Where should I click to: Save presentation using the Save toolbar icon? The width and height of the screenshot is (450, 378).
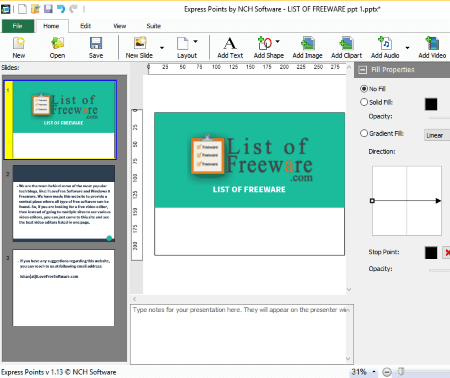coord(96,48)
